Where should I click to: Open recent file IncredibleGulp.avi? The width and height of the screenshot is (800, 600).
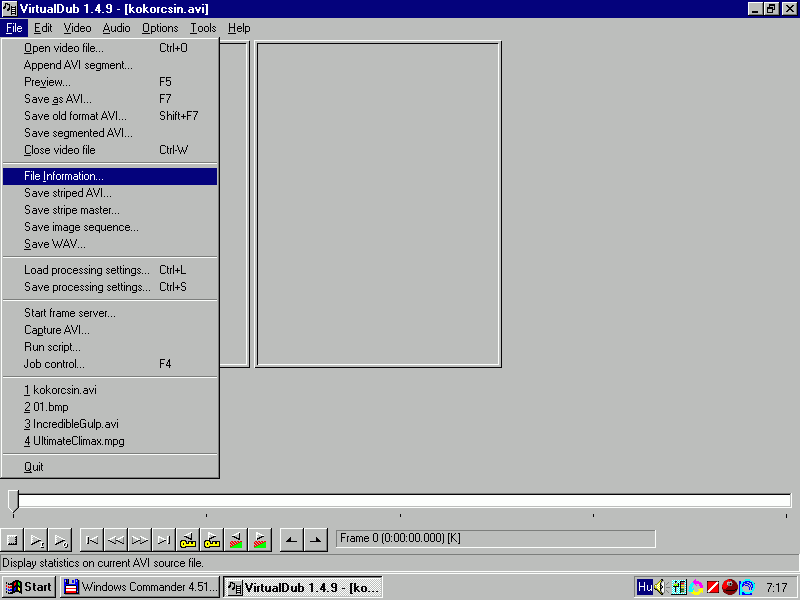110,424
